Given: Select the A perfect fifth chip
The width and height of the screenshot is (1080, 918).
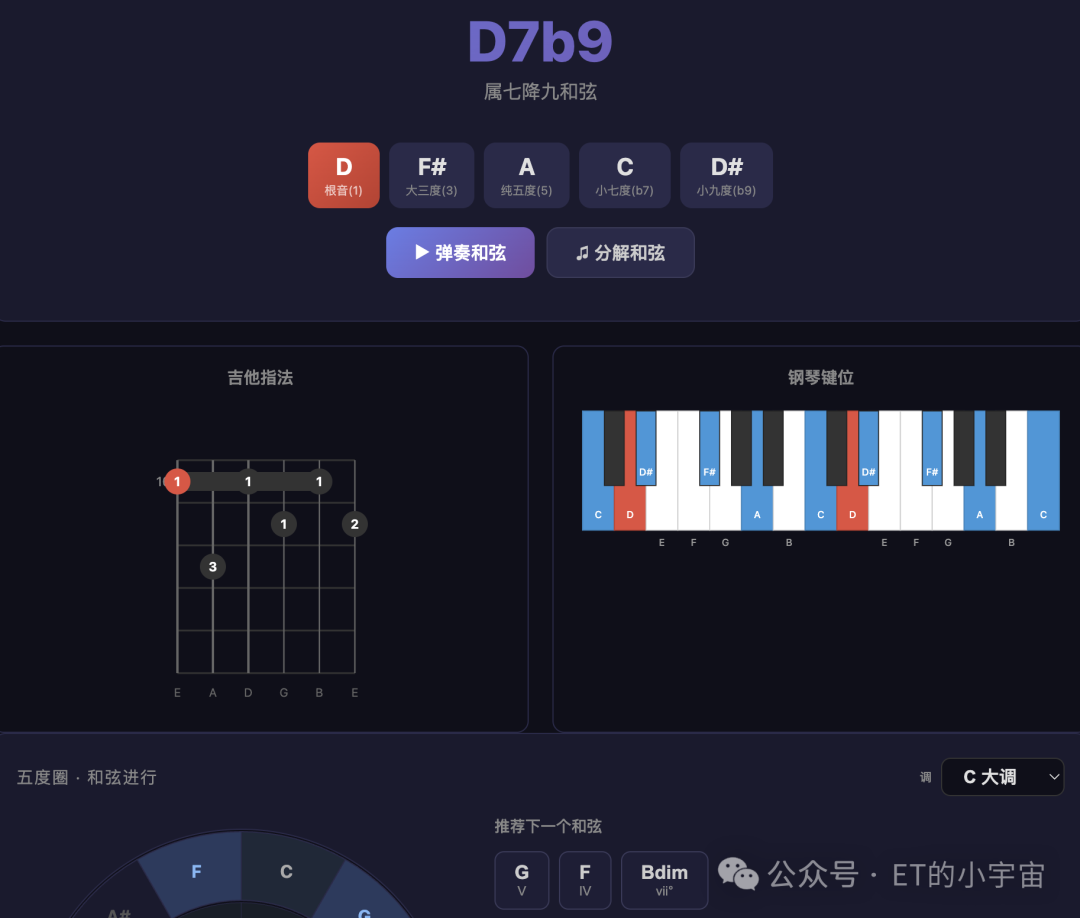Looking at the screenshot, I should [x=526, y=176].
